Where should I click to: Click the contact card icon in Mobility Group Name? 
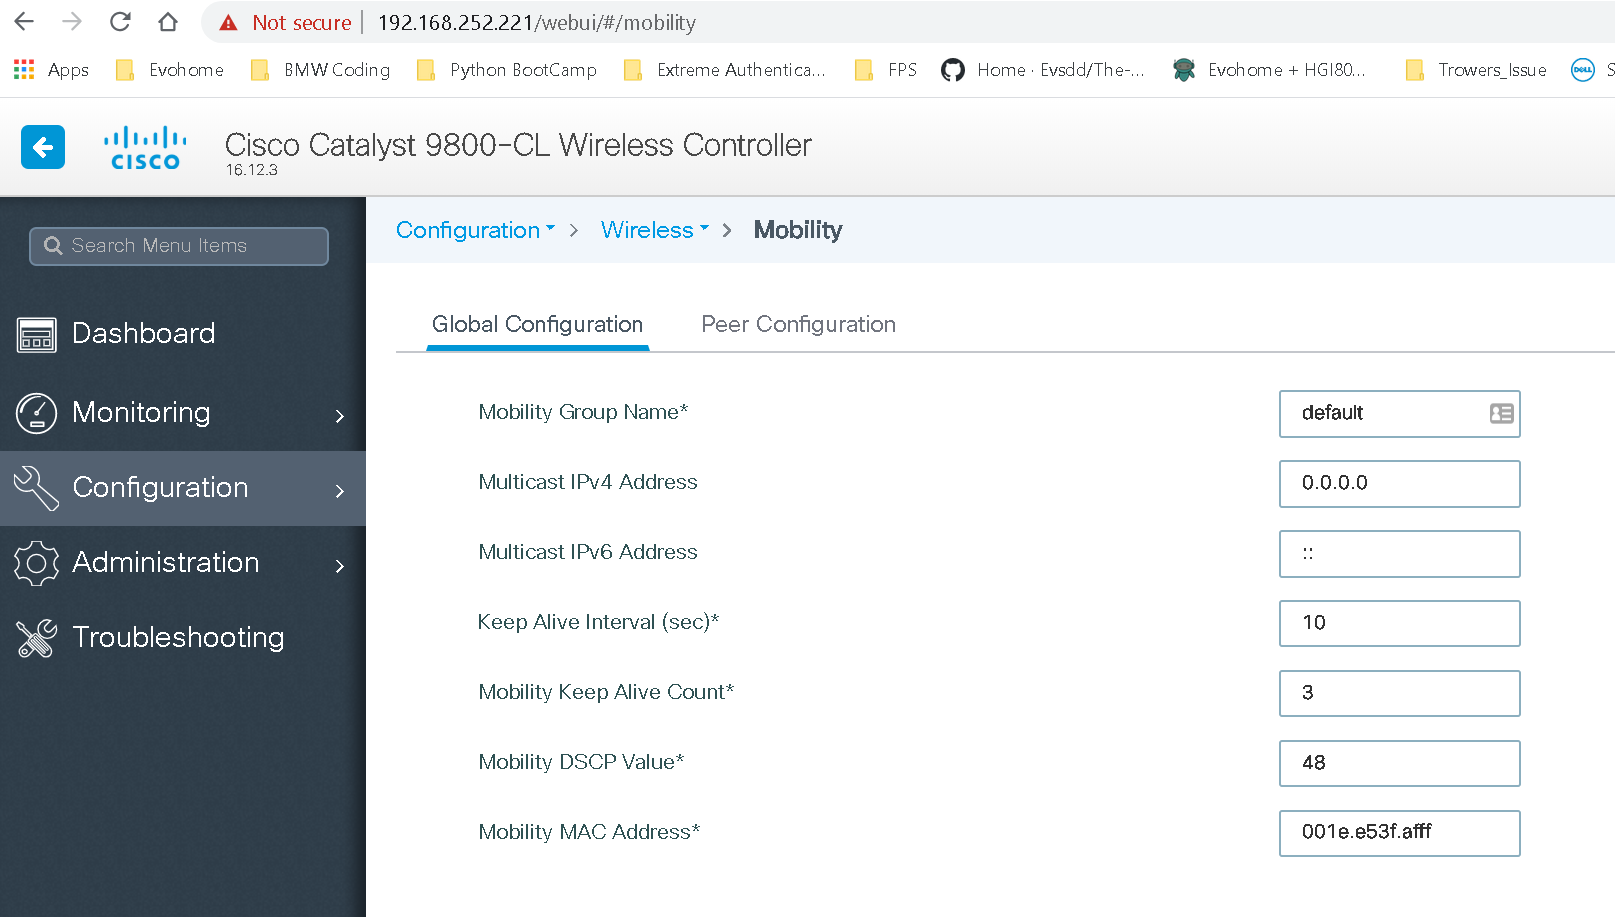click(1501, 413)
